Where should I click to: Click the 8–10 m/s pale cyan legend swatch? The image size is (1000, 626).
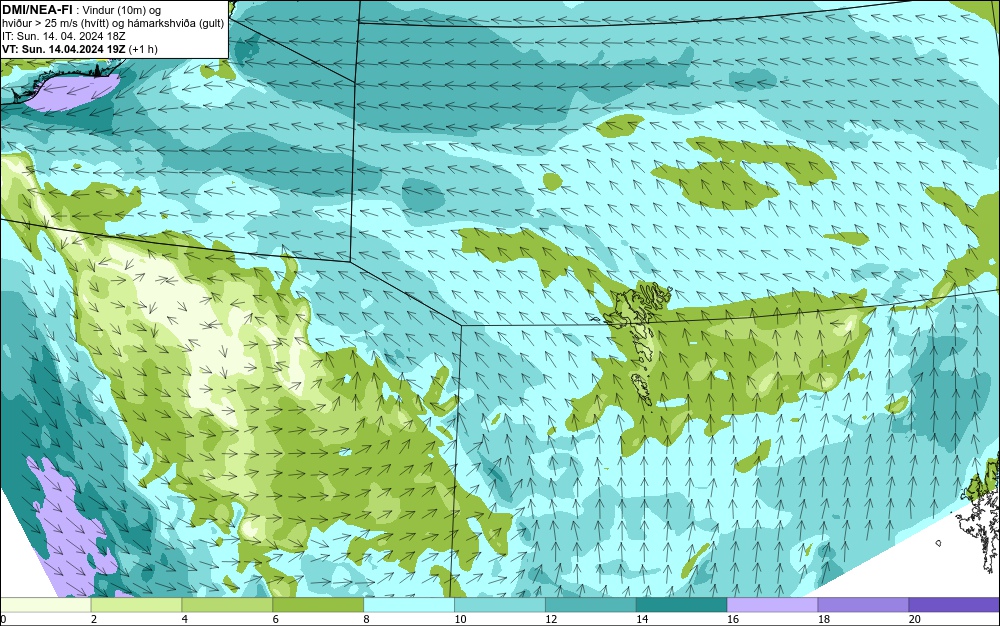[409, 605]
